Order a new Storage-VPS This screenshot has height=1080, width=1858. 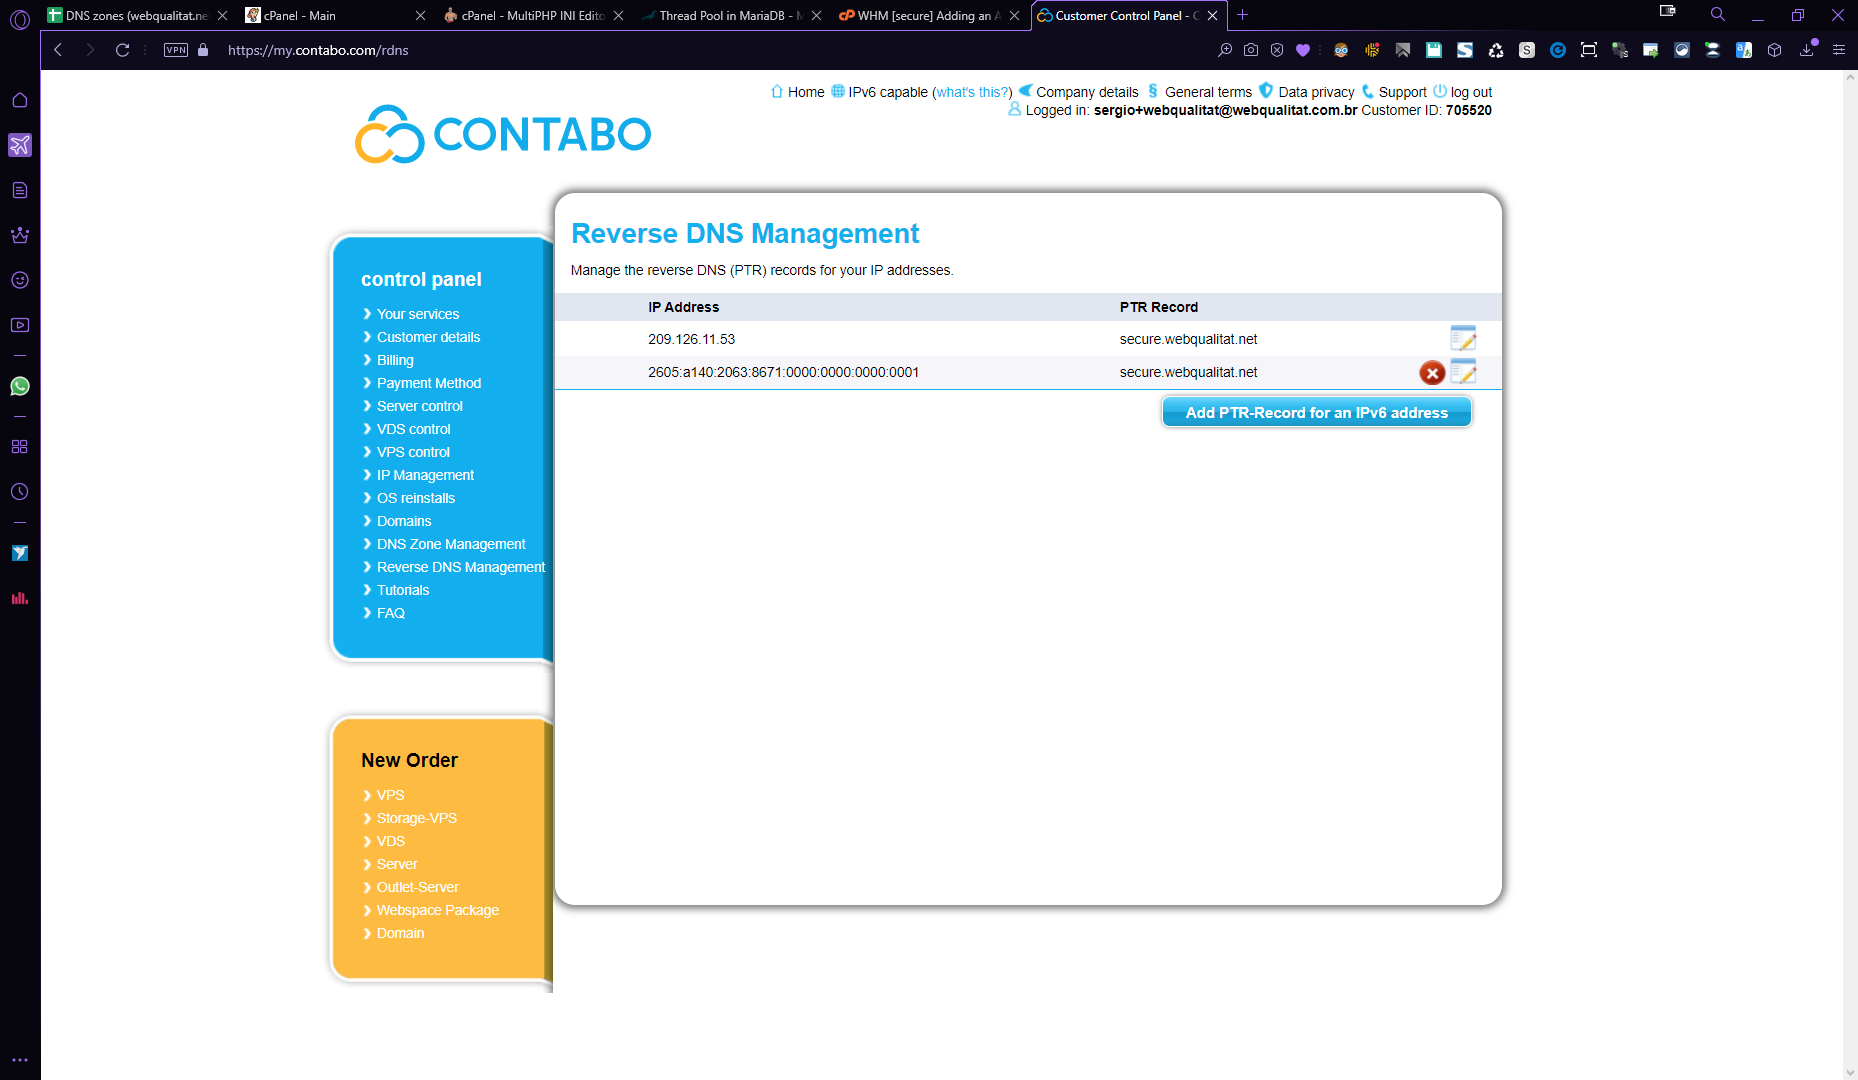point(417,818)
